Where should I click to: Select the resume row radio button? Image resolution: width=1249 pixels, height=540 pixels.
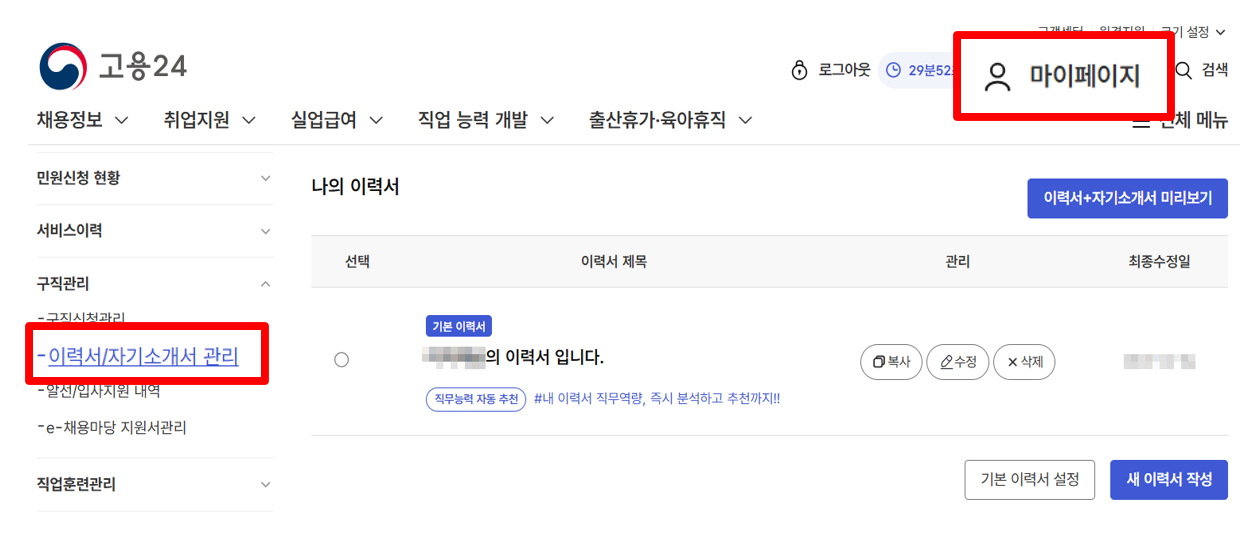point(342,360)
